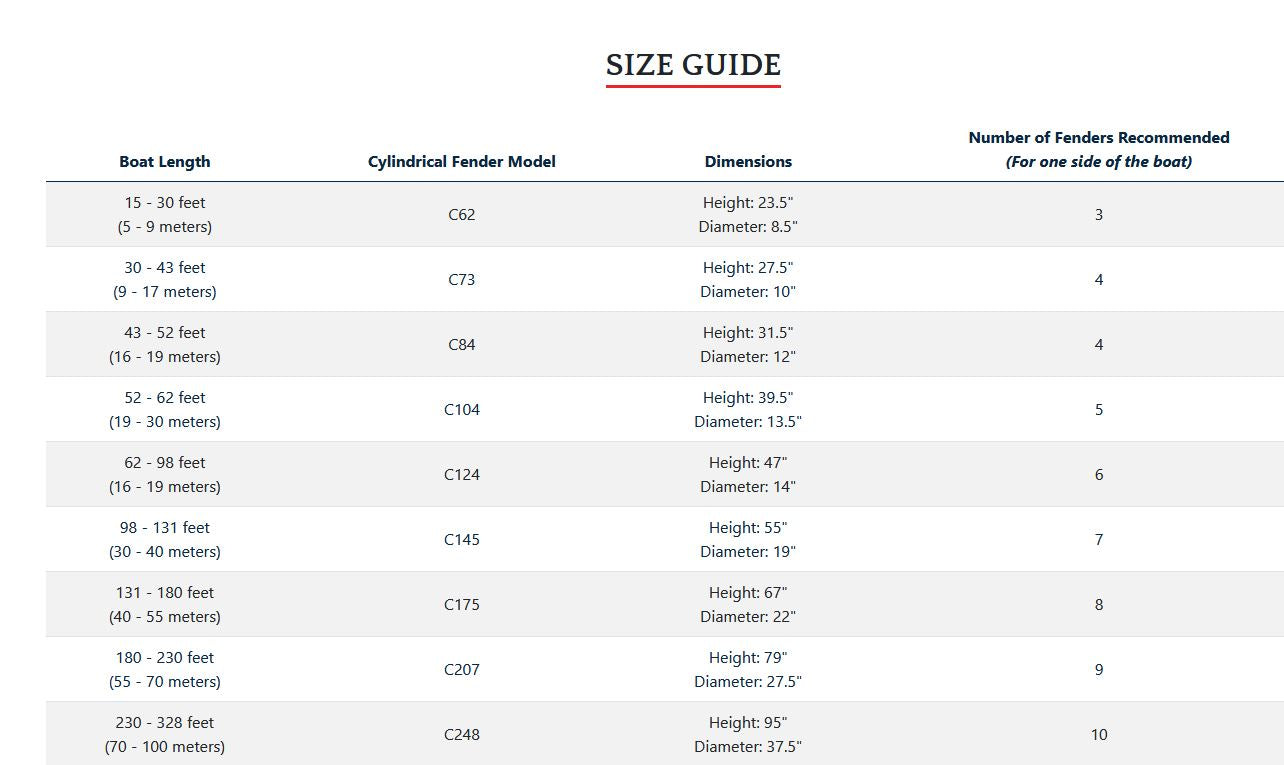Select the Boat Length column header
Viewport: 1284px width, 765px height.
point(165,161)
